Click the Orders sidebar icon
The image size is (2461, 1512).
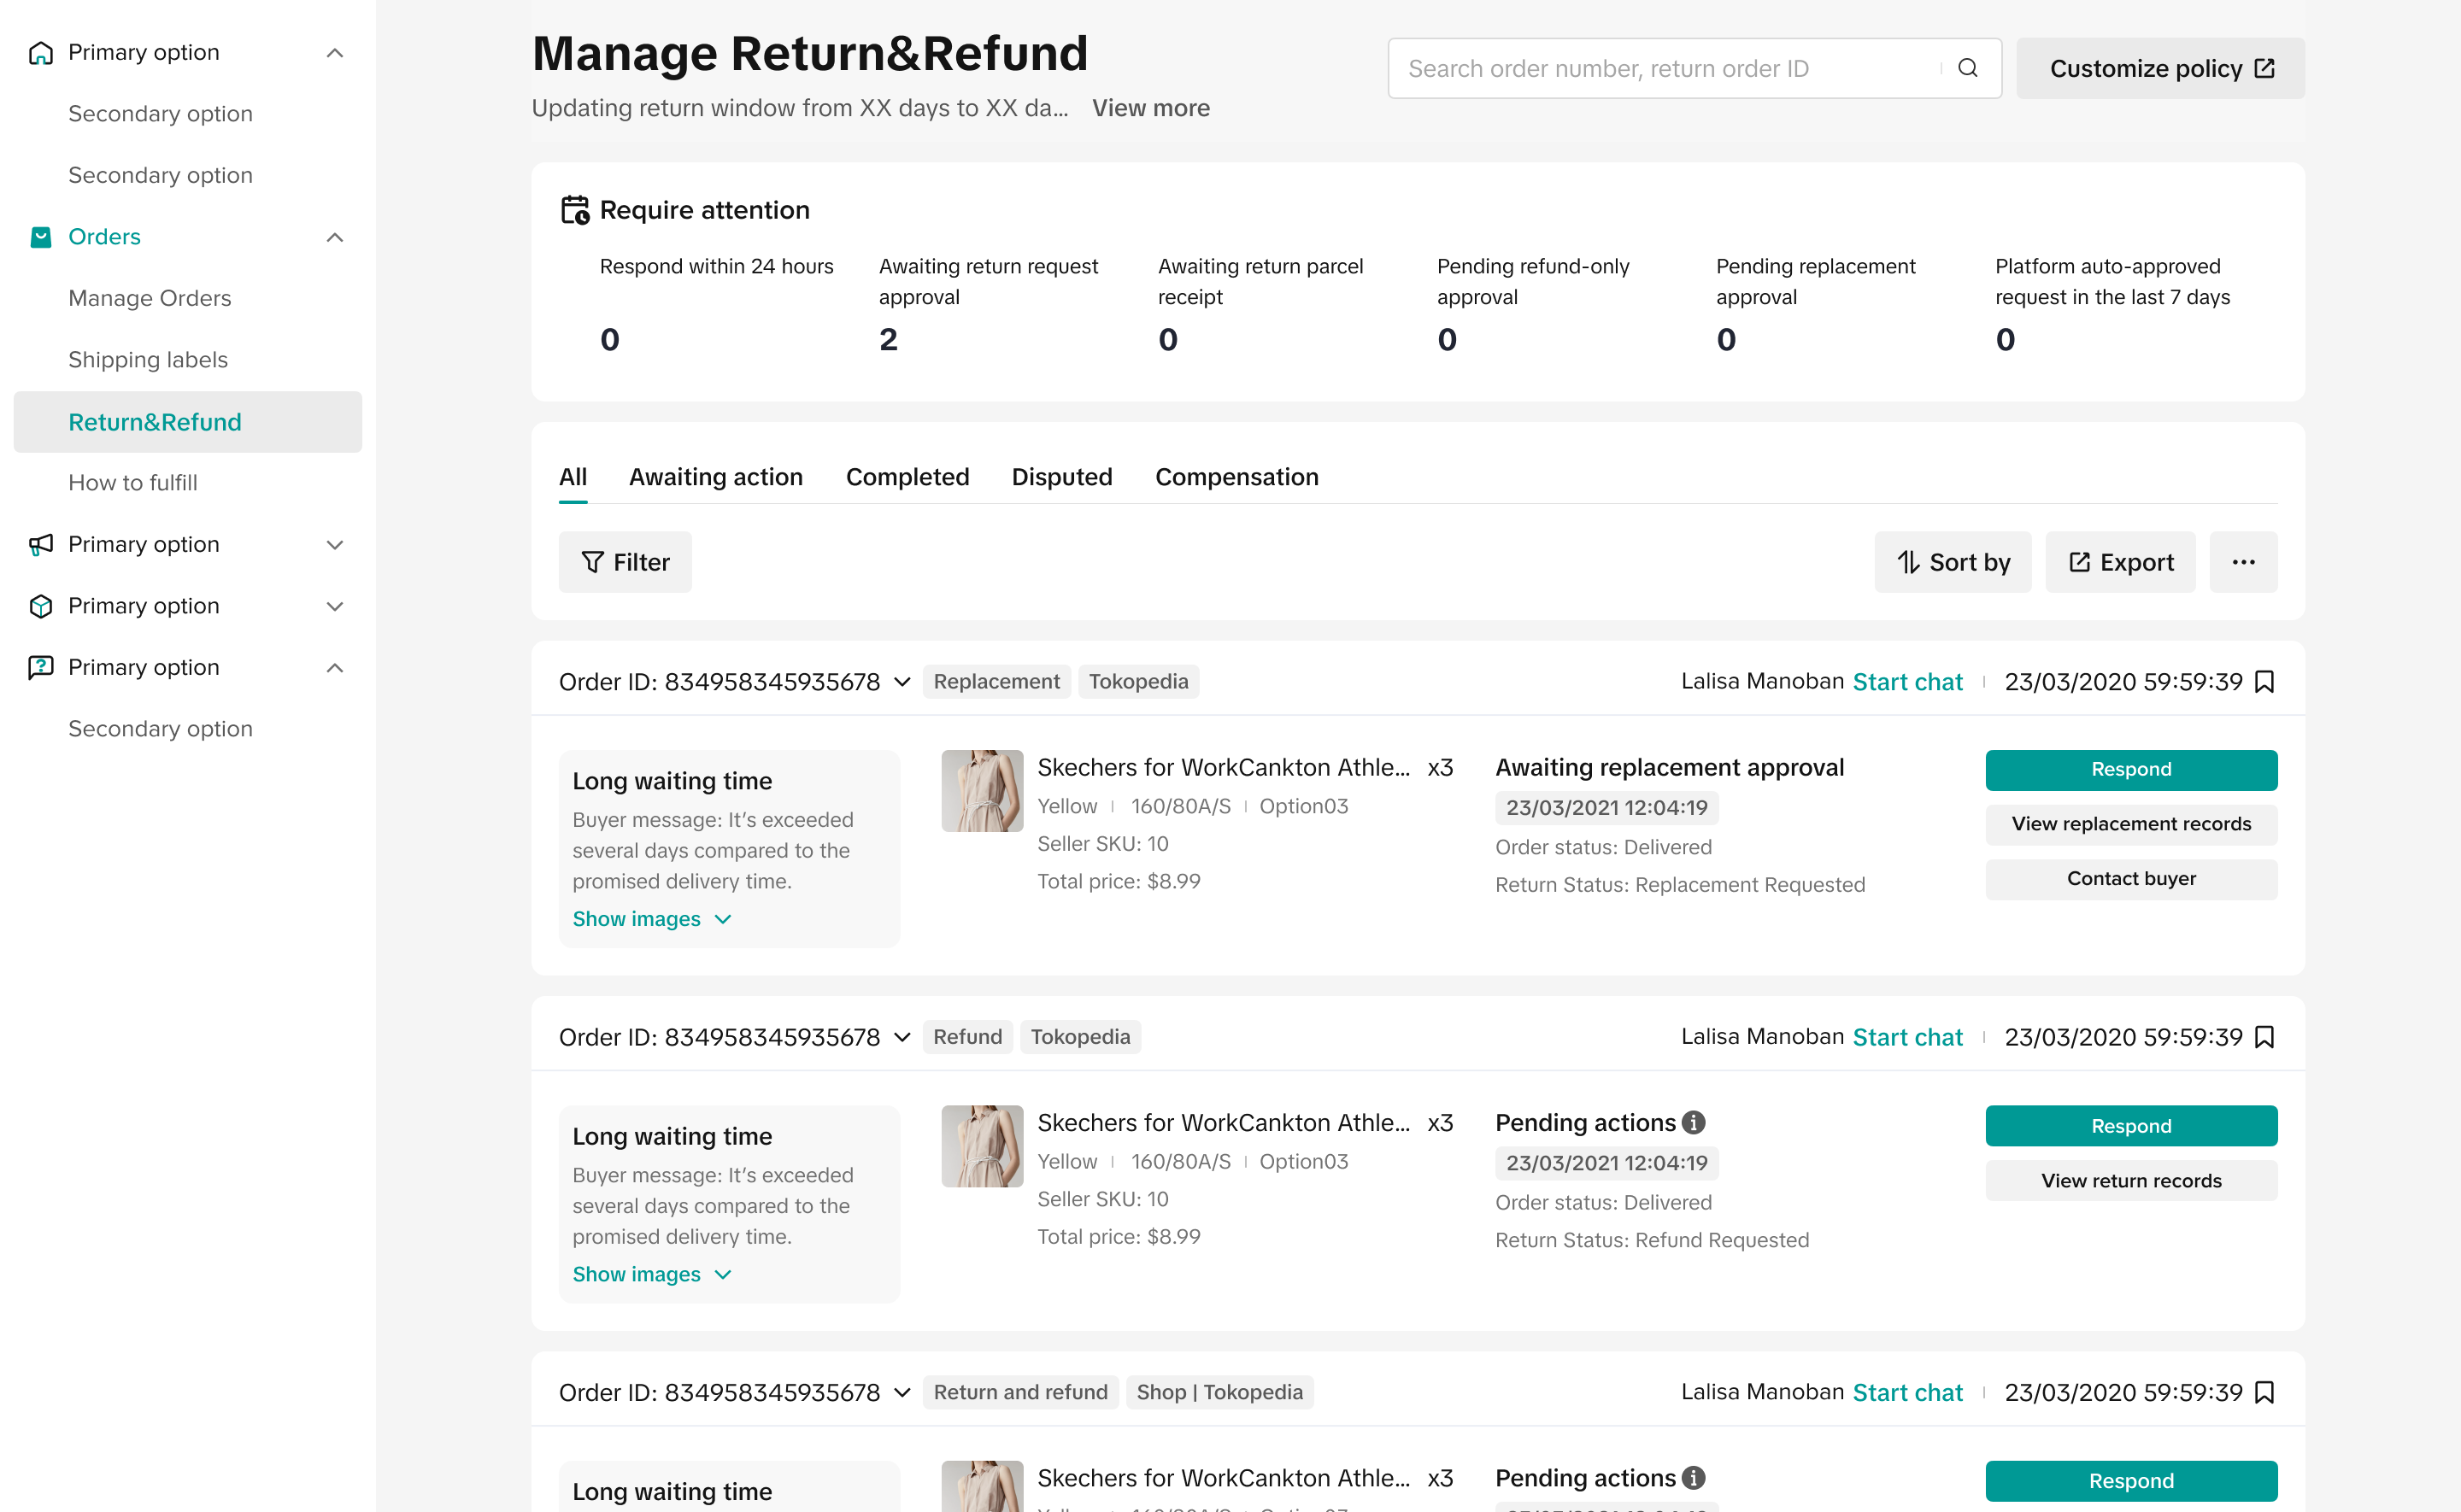point(41,237)
